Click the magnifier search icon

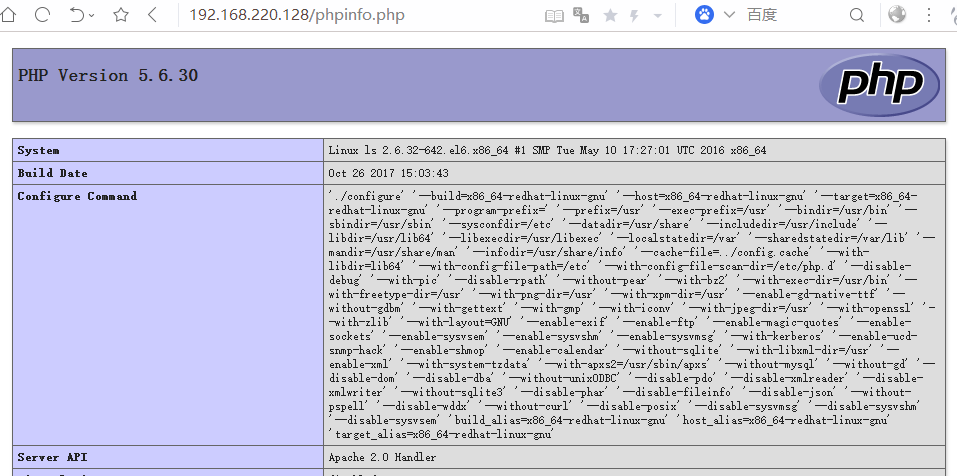[x=857, y=15]
